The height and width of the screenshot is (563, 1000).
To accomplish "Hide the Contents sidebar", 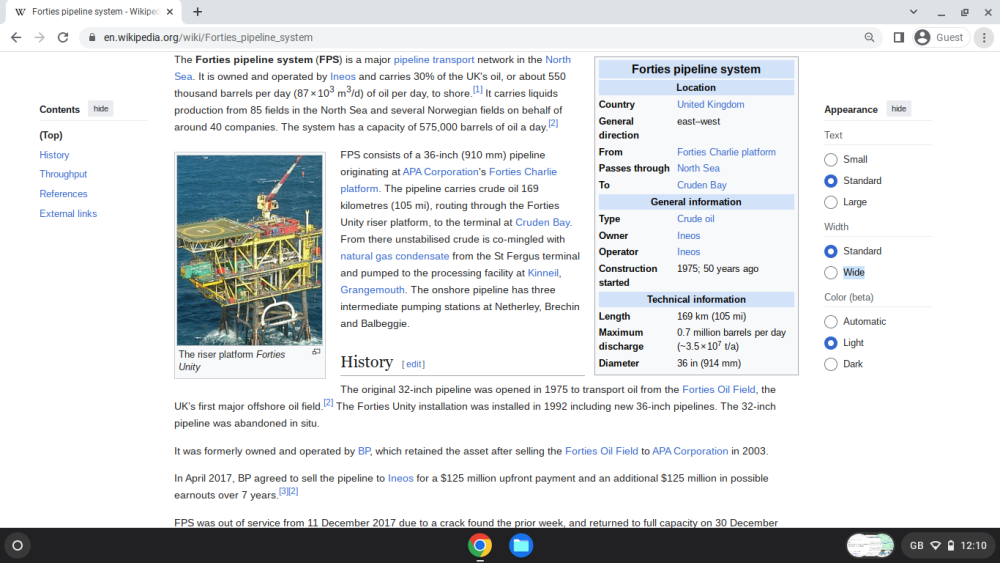I will (x=101, y=109).
